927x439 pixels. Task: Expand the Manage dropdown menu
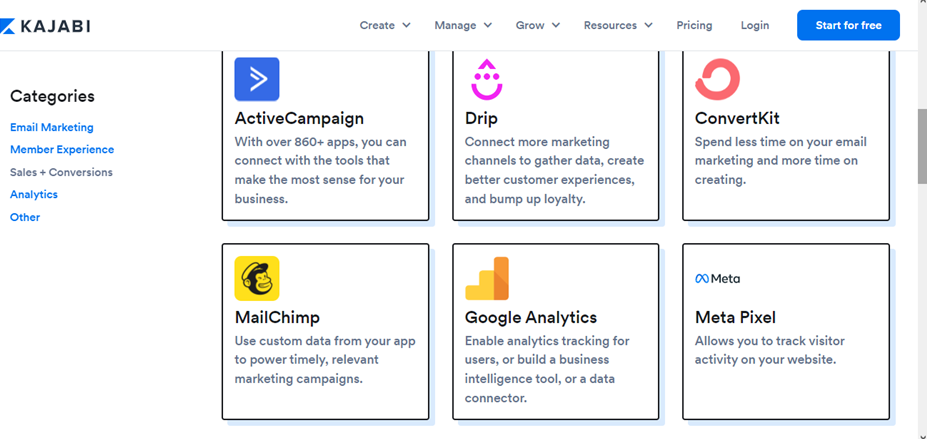pos(463,25)
